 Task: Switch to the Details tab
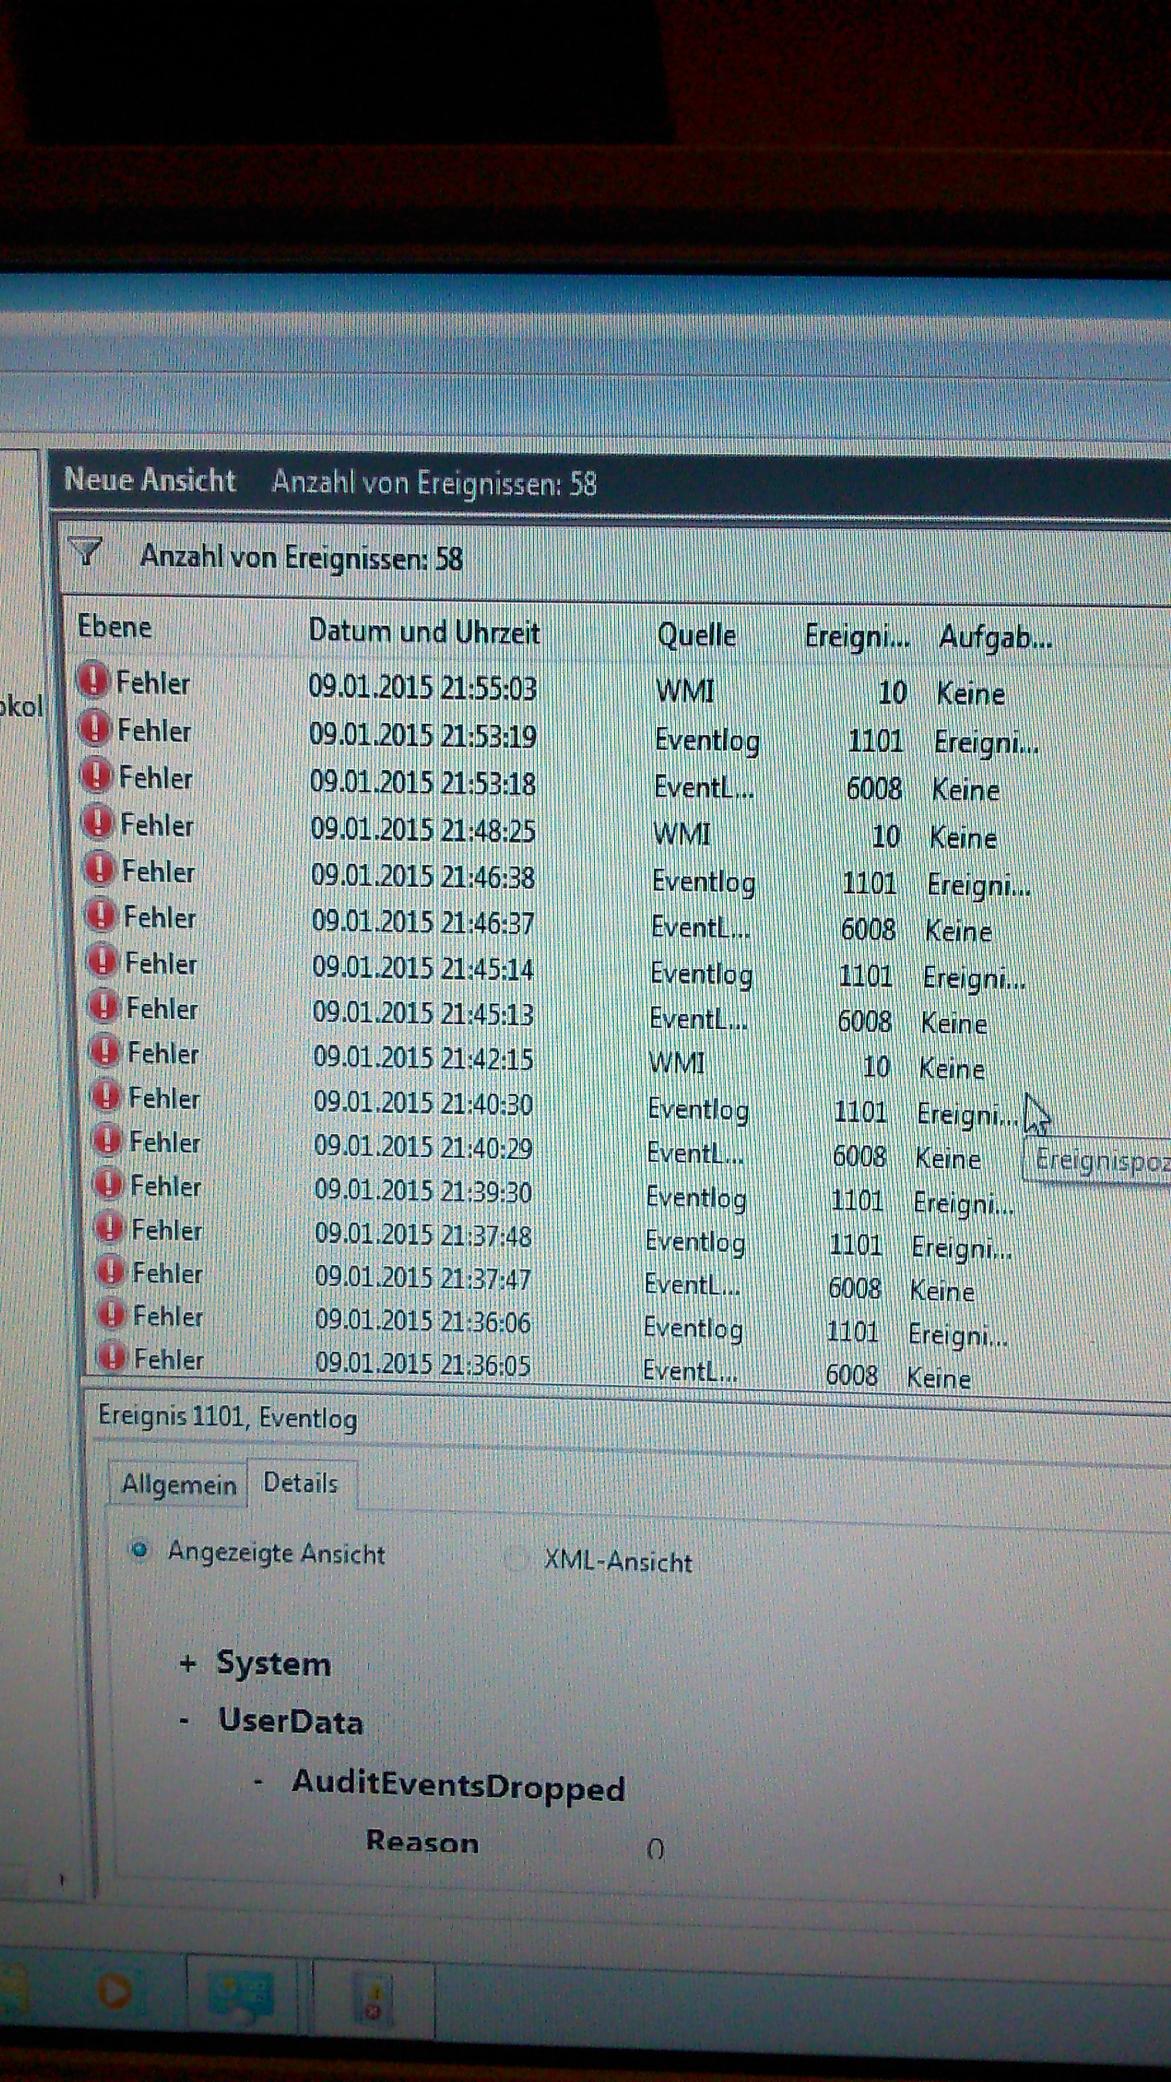300,1483
